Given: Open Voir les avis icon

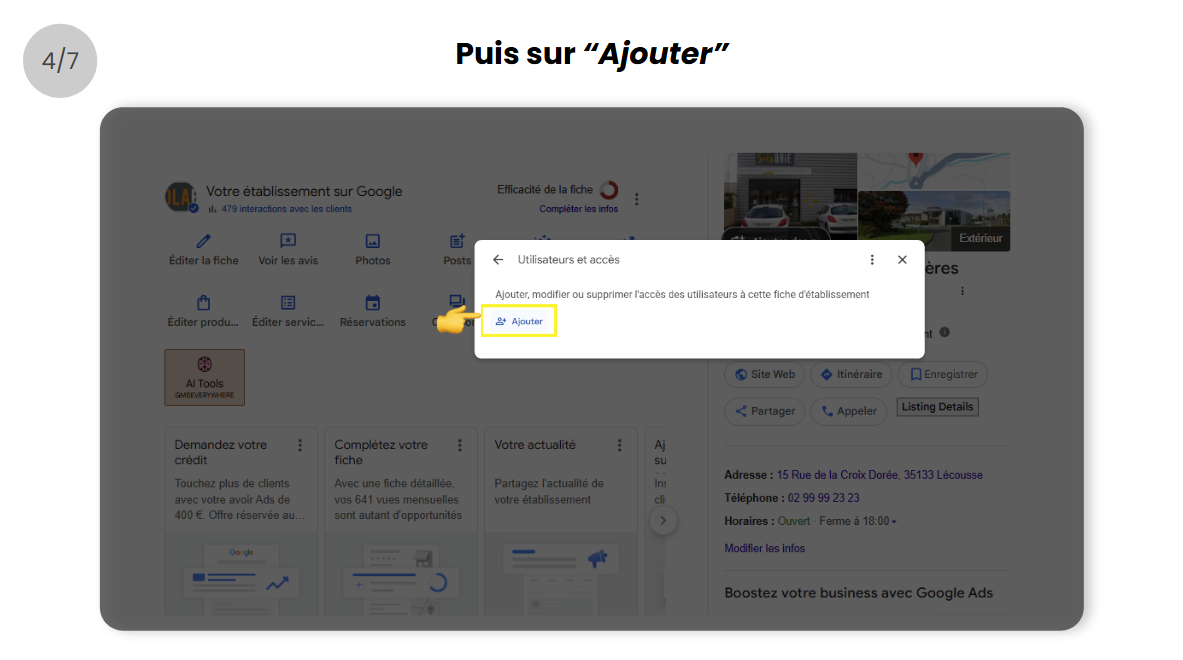Looking at the screenshot, I should [288, 241].
